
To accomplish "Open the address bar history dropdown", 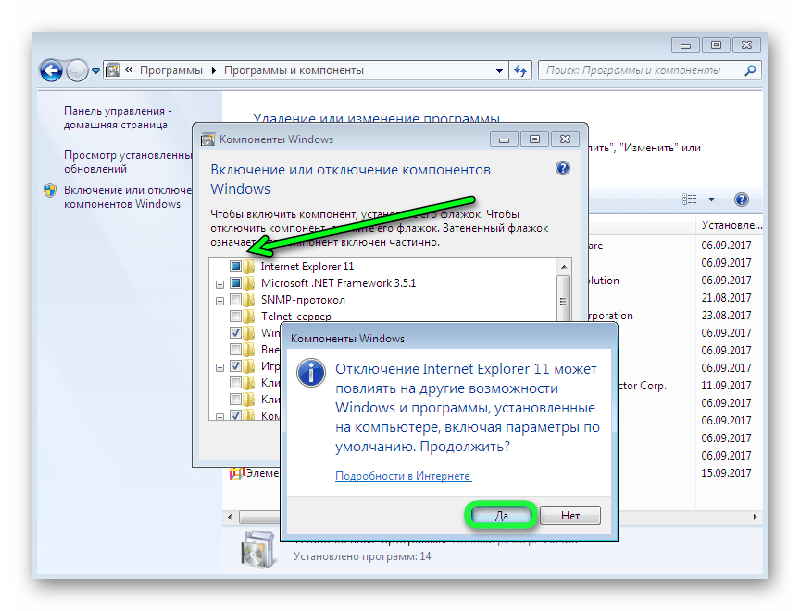I will click(499, 70).
